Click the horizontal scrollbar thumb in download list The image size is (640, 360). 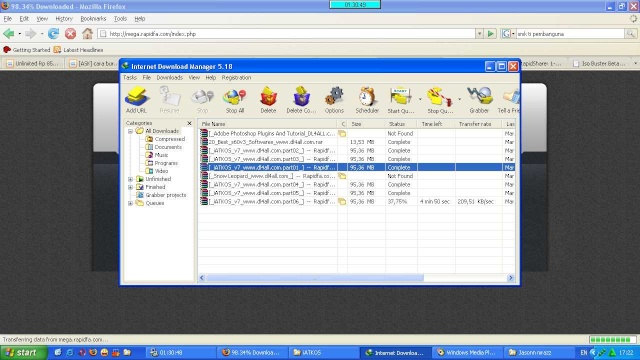314,278
